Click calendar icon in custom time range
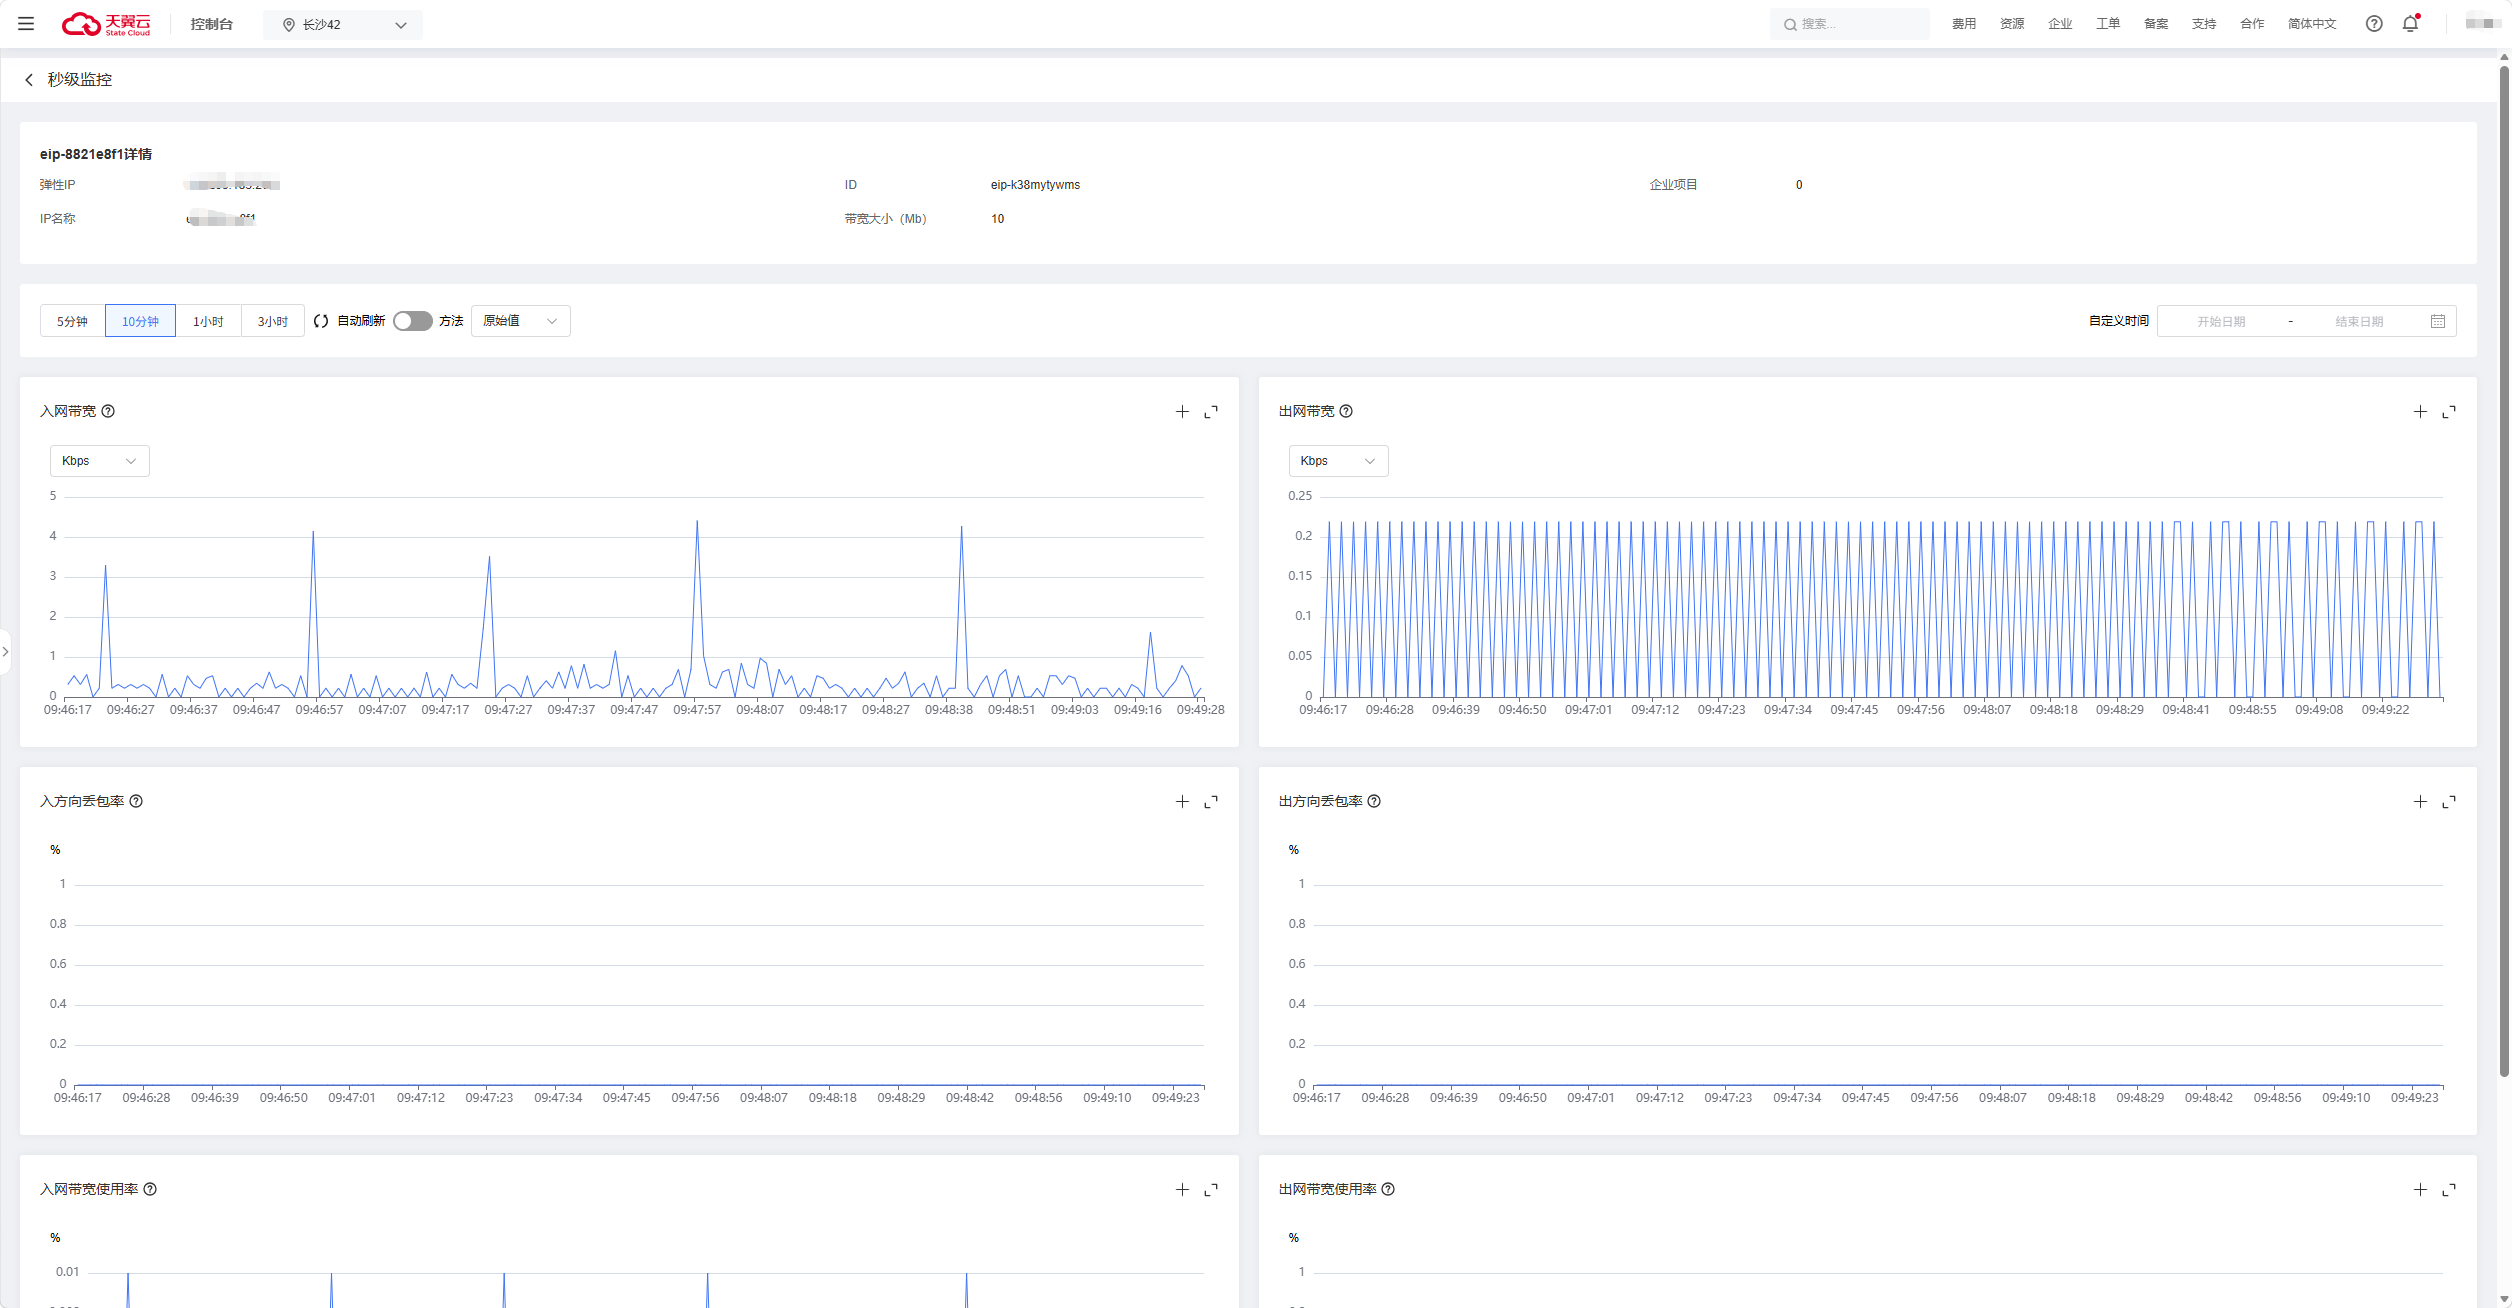 2438,321
